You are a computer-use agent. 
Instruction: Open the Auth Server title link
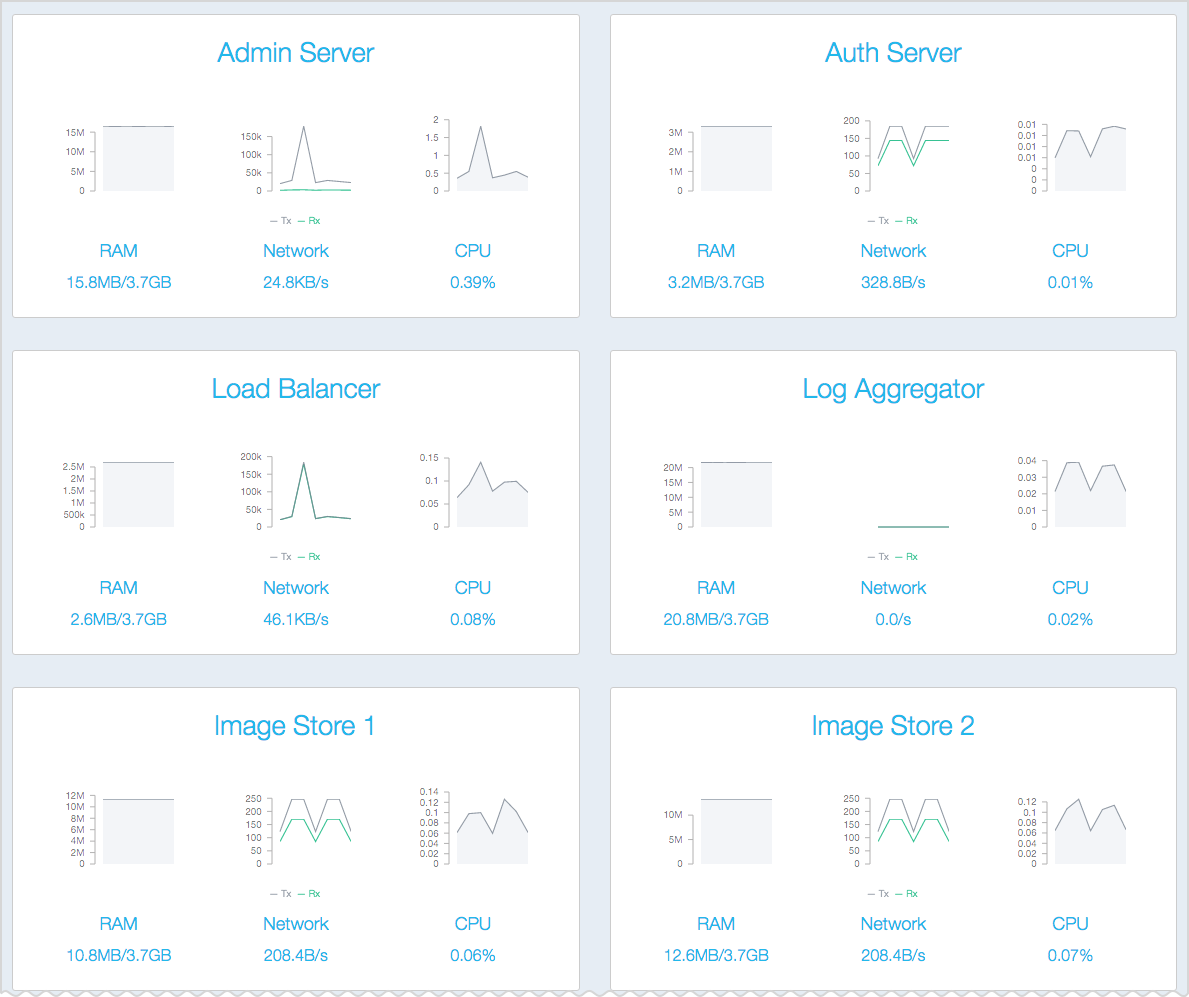[x=893, y=53]
